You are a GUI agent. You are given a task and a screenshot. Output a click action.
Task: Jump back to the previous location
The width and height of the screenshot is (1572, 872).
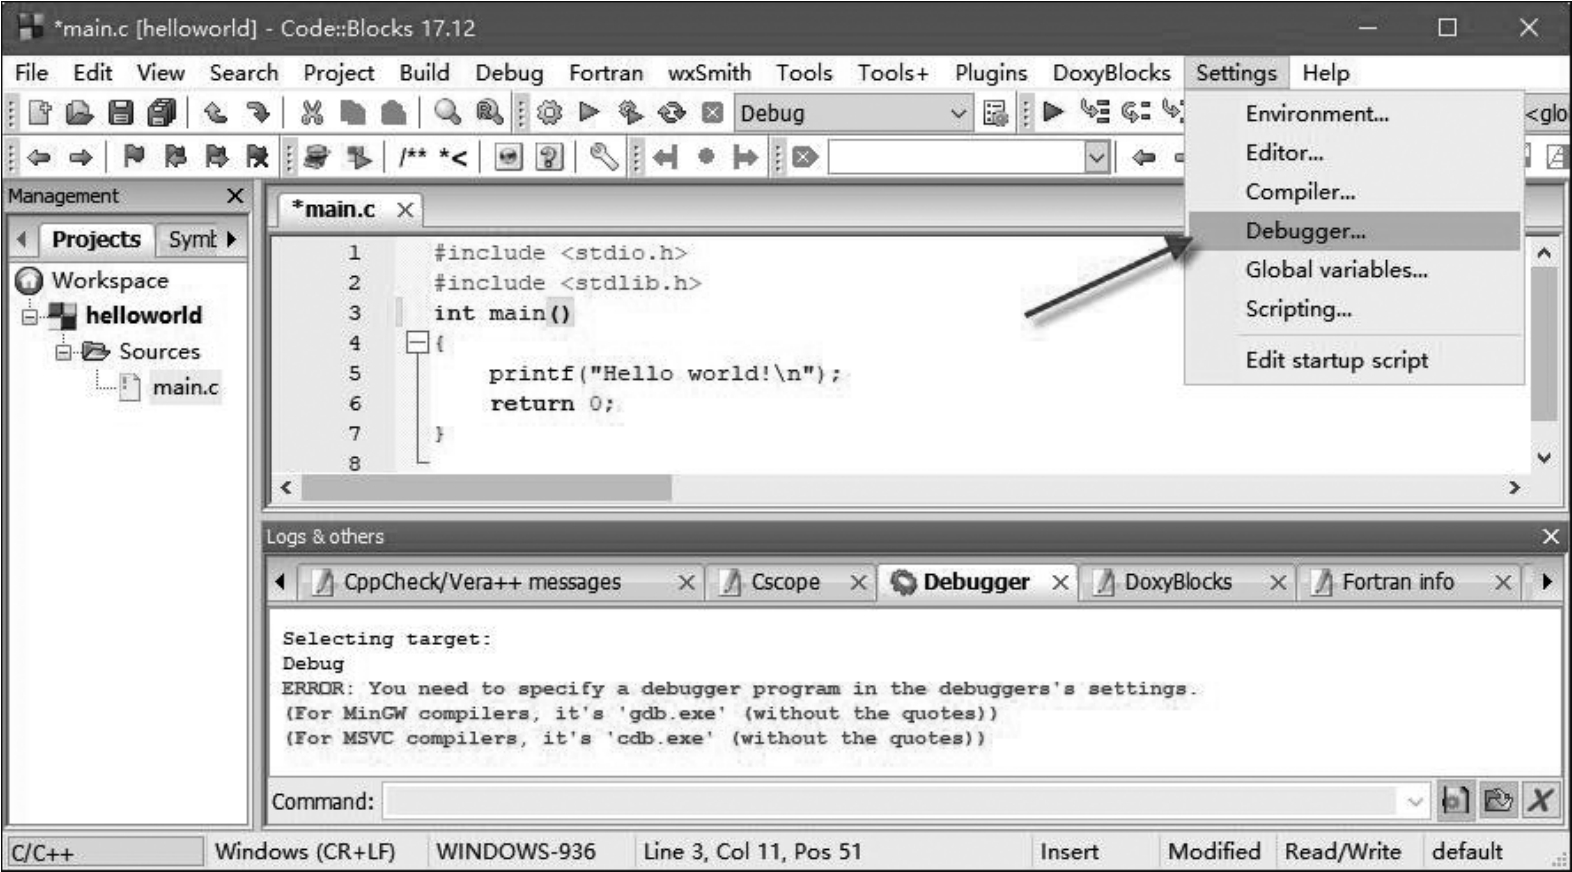coord(39,157)
